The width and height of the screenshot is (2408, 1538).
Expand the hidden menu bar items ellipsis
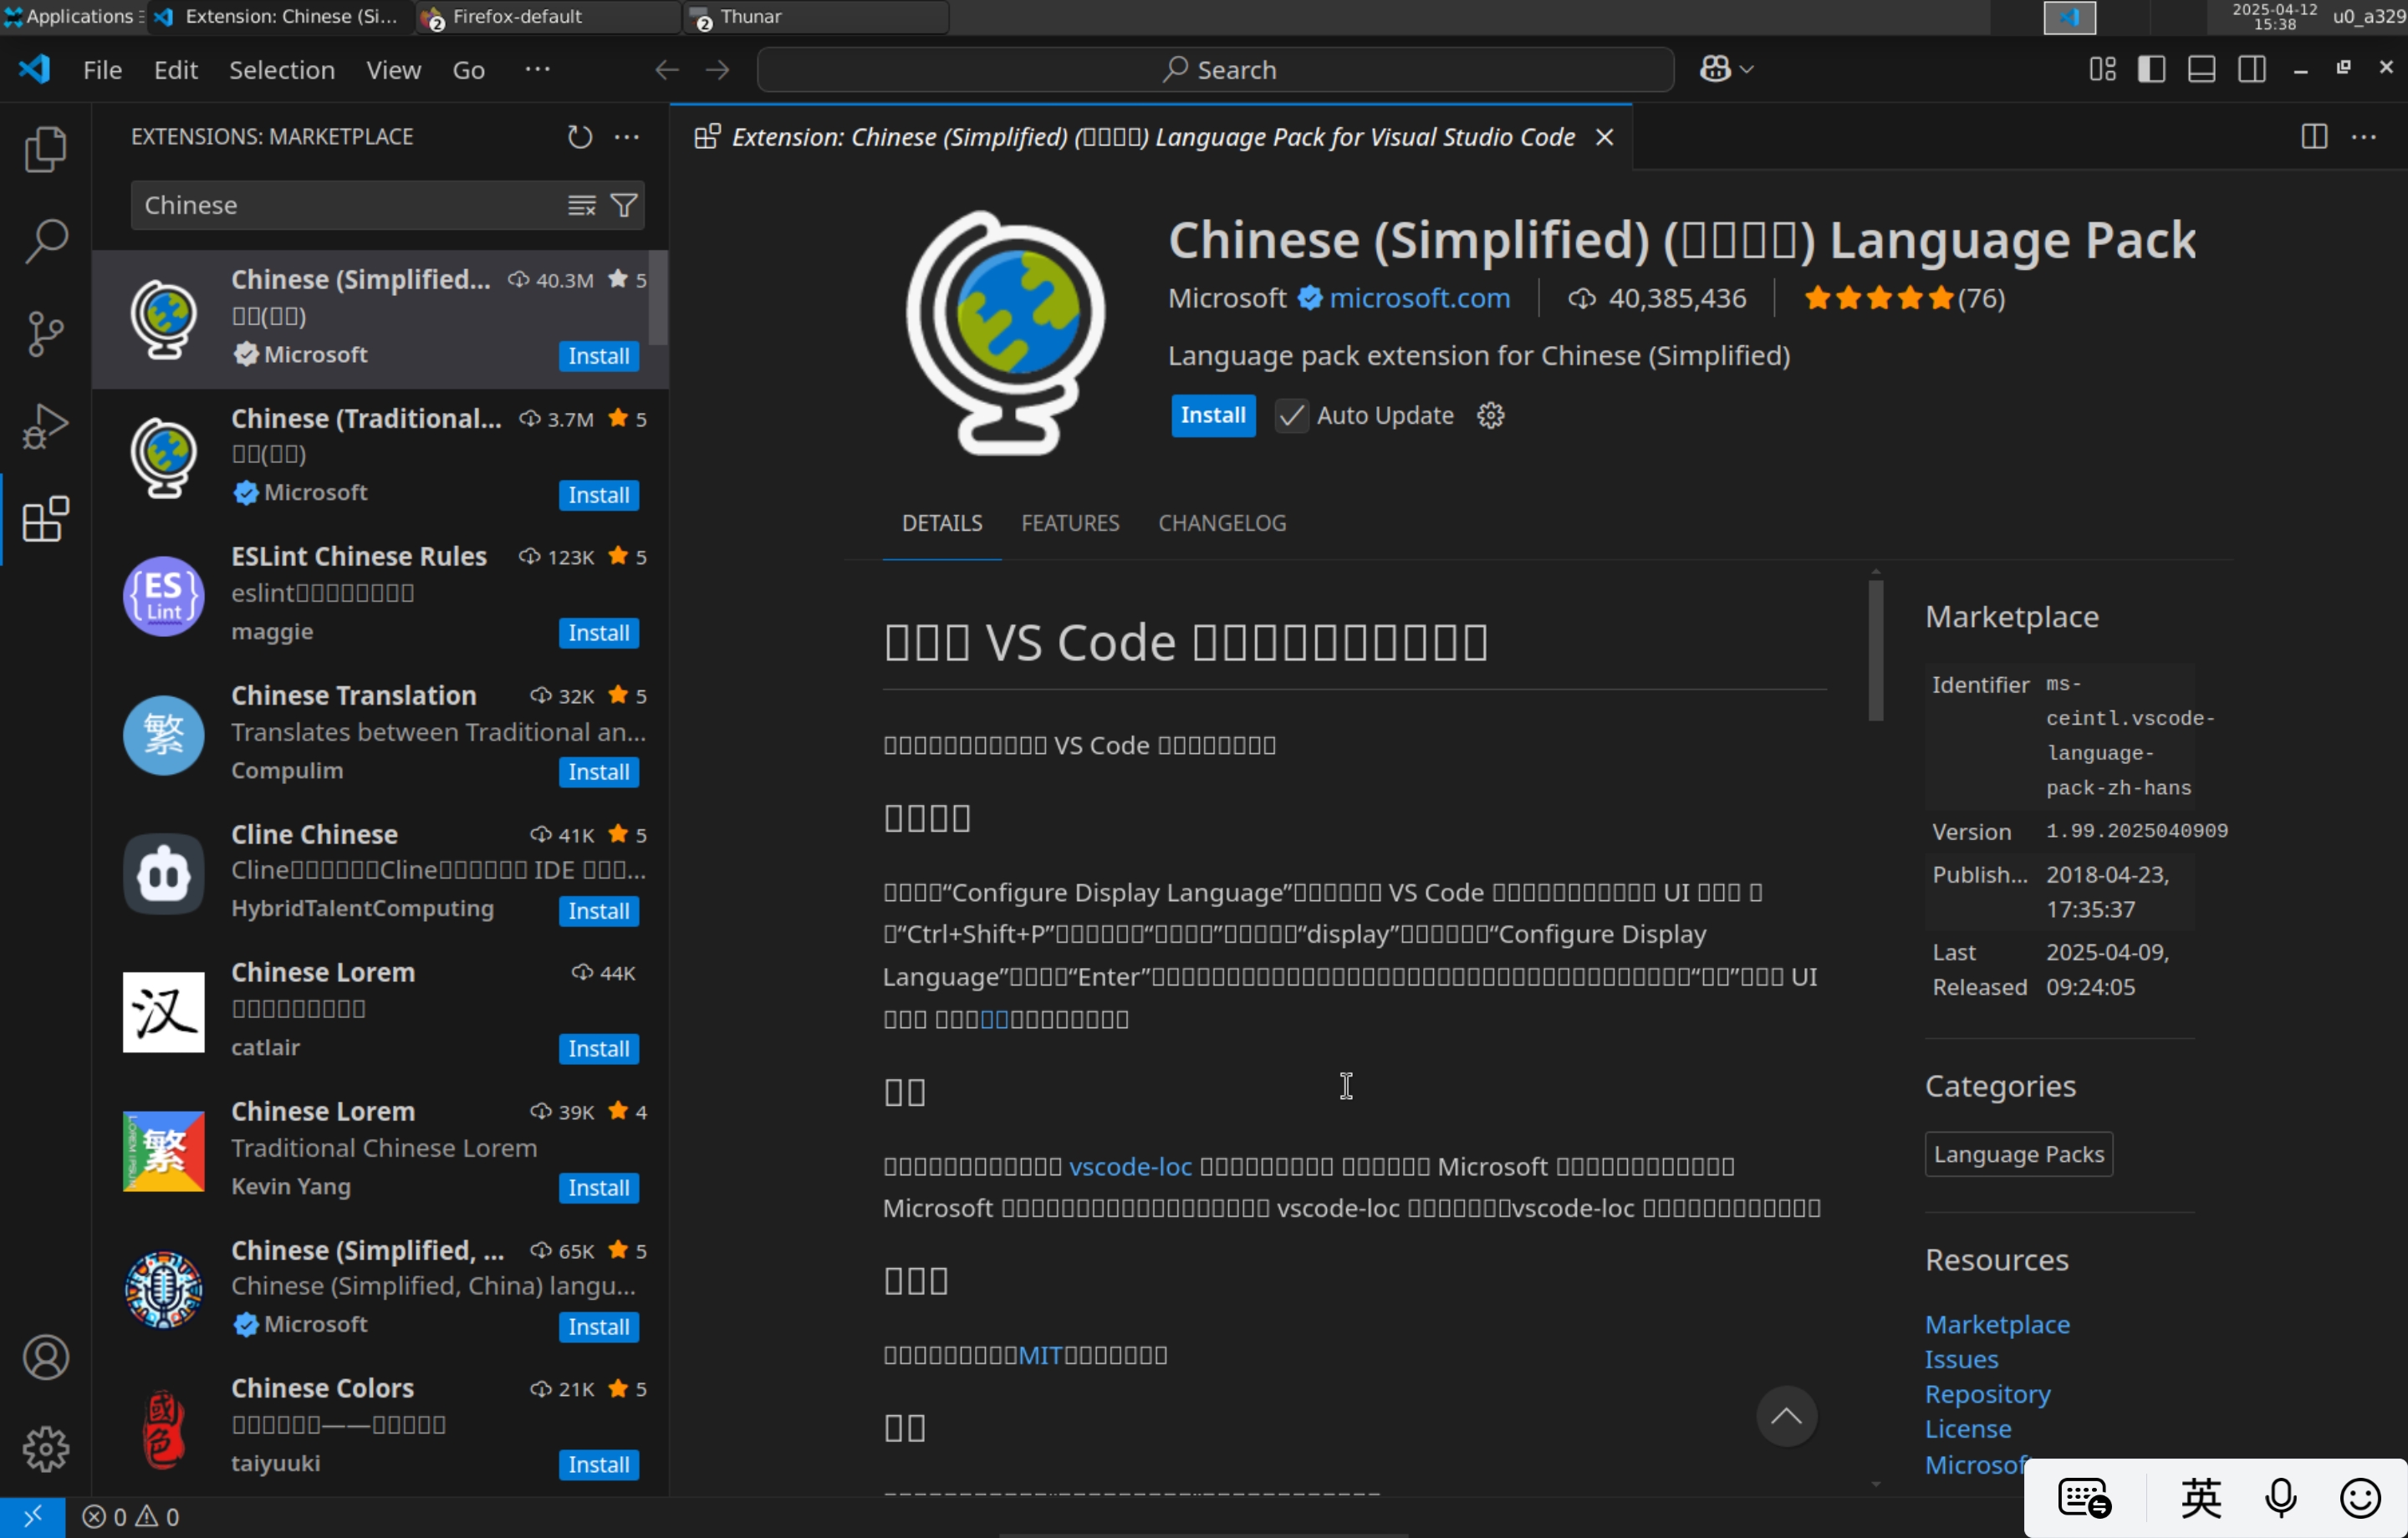point(537,69)
